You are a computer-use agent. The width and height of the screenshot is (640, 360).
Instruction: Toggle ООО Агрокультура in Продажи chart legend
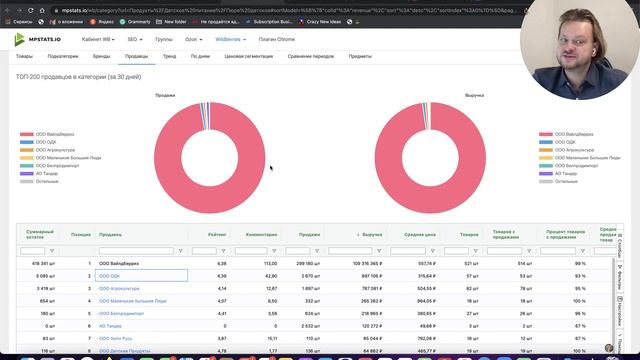click(47, 150)
